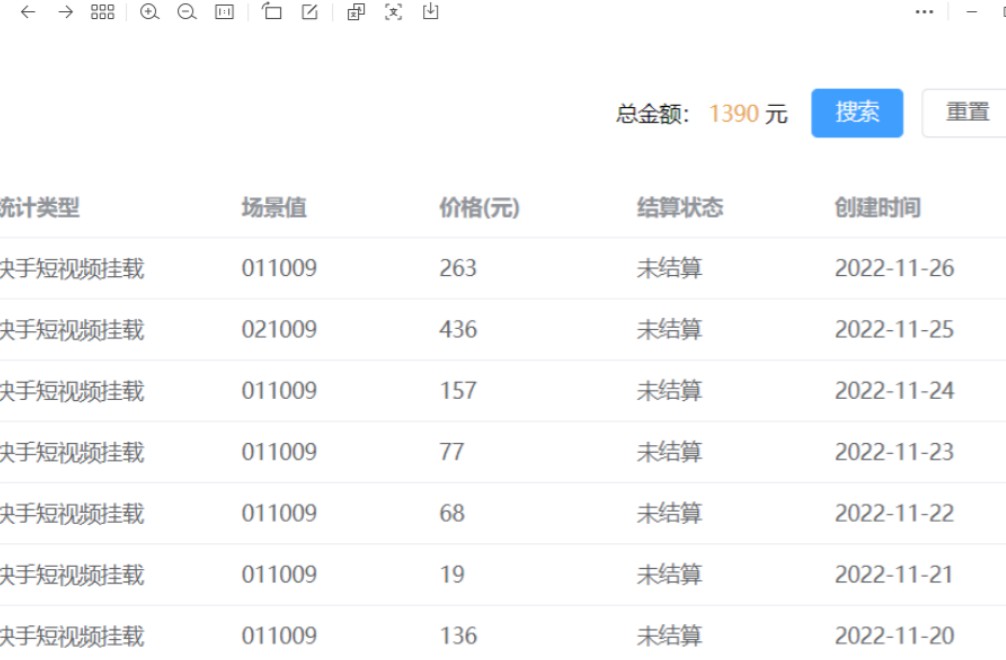Click the date 2022-11-20
1006x660 pixels.
[894, 636]
